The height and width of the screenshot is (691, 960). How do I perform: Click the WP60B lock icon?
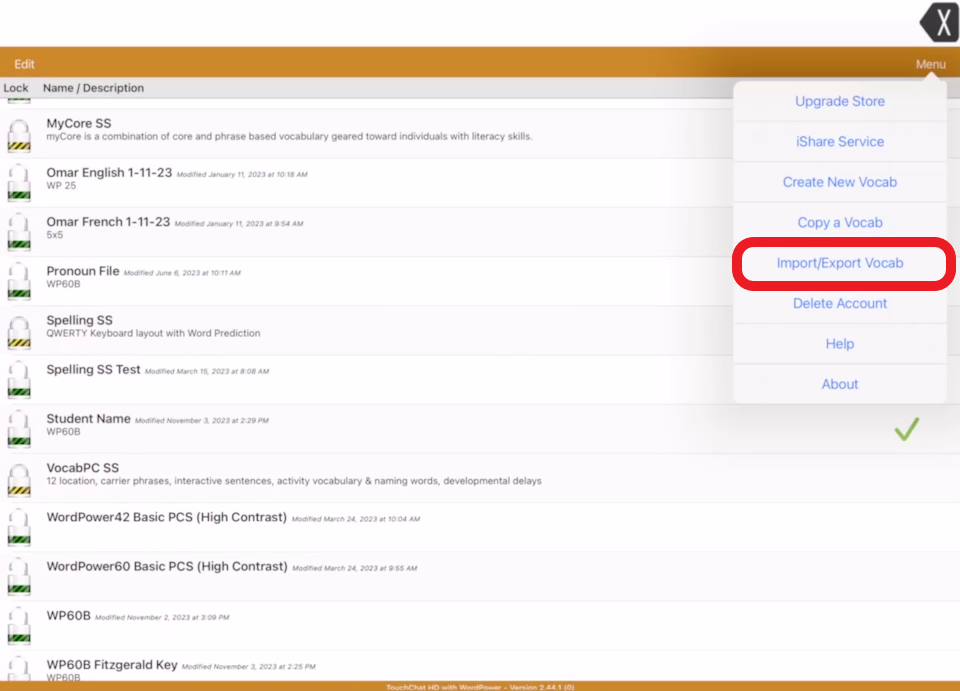[x=19, y=626]
